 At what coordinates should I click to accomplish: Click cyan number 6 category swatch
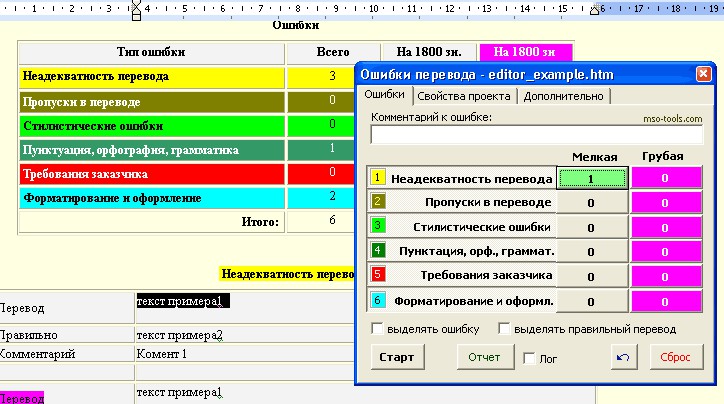377,300
